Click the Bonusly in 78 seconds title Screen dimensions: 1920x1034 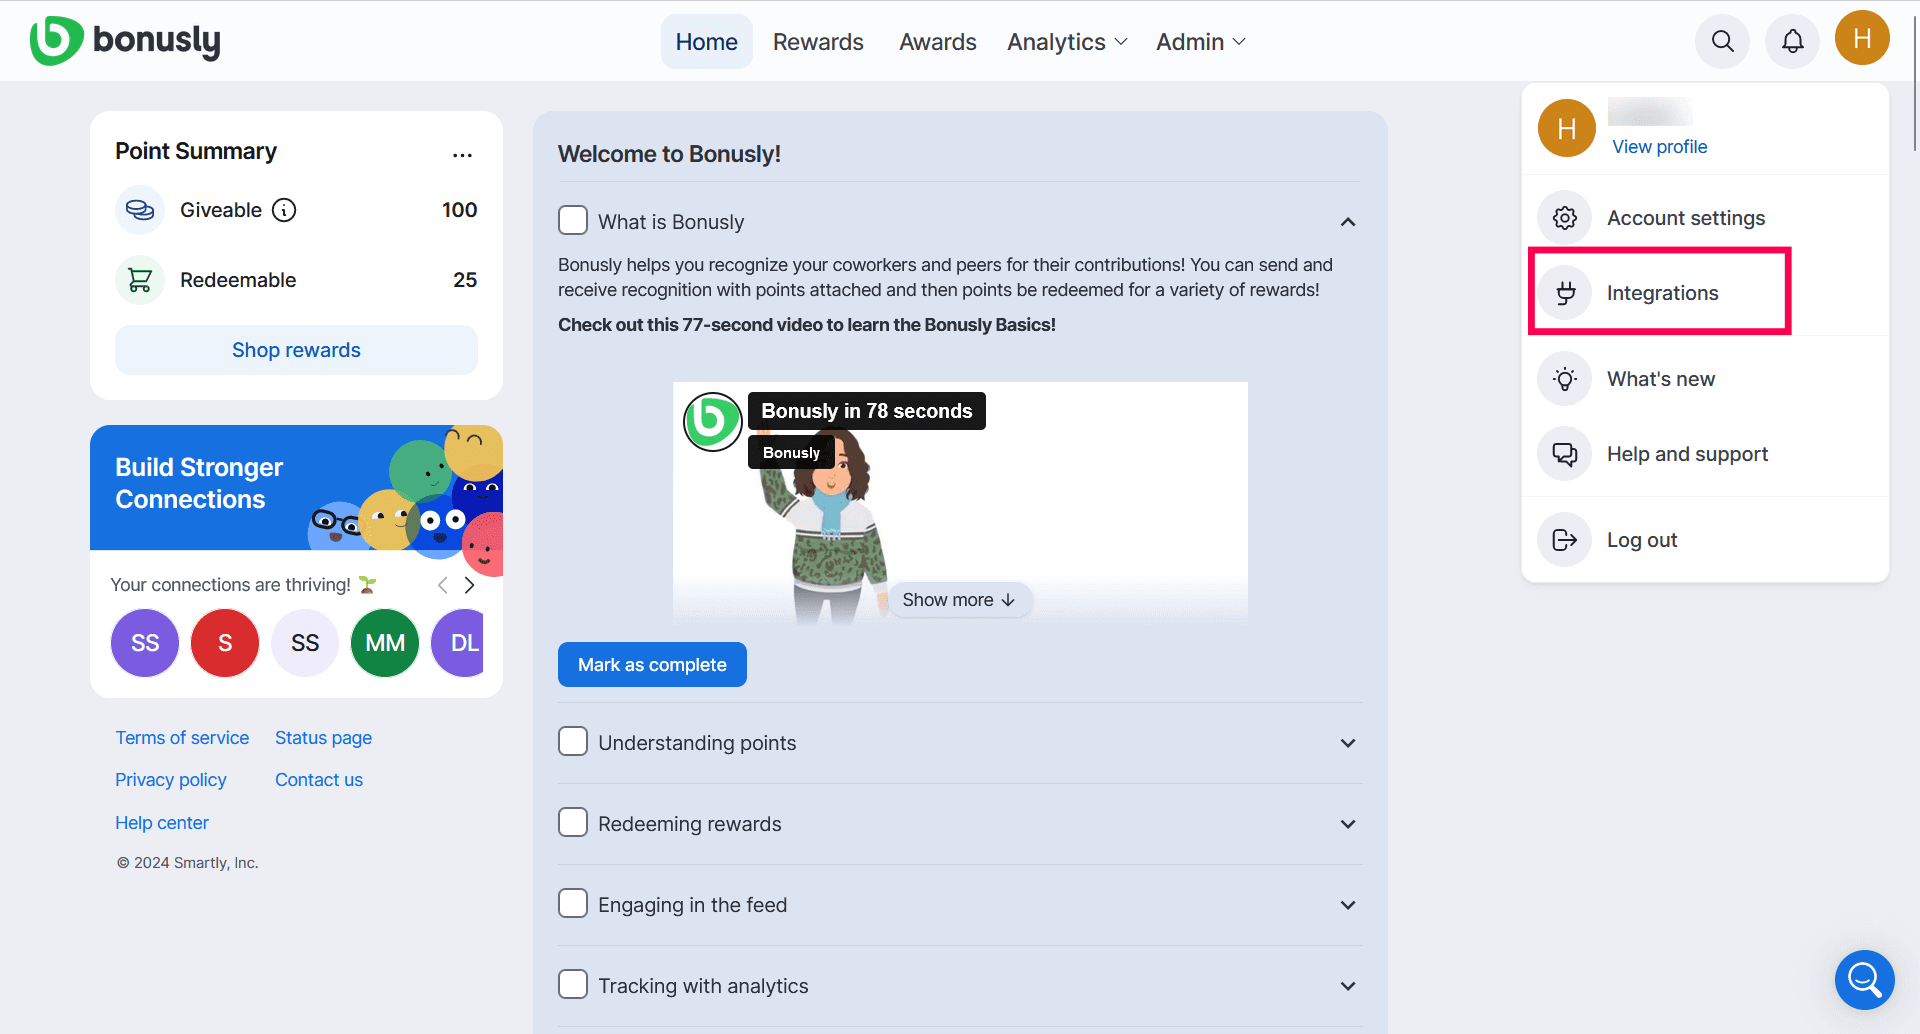tap(867, 411)
